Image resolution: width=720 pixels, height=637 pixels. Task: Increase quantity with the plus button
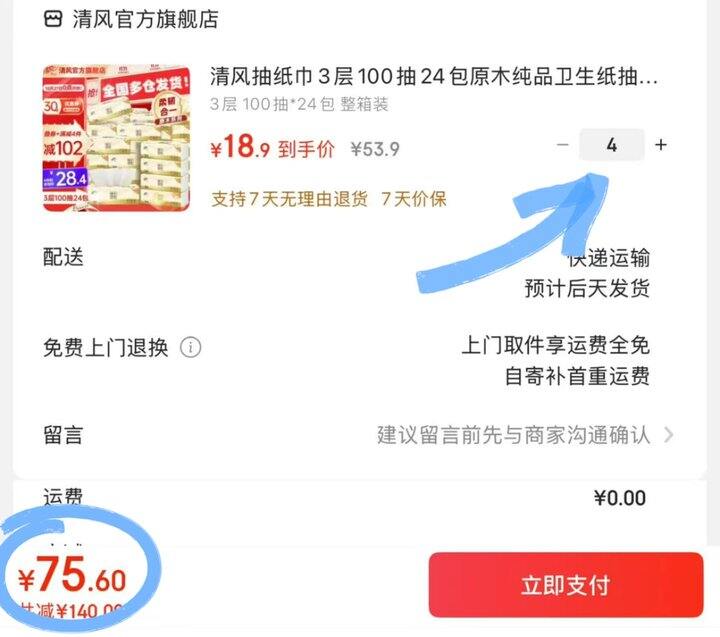tap(661, 145)
